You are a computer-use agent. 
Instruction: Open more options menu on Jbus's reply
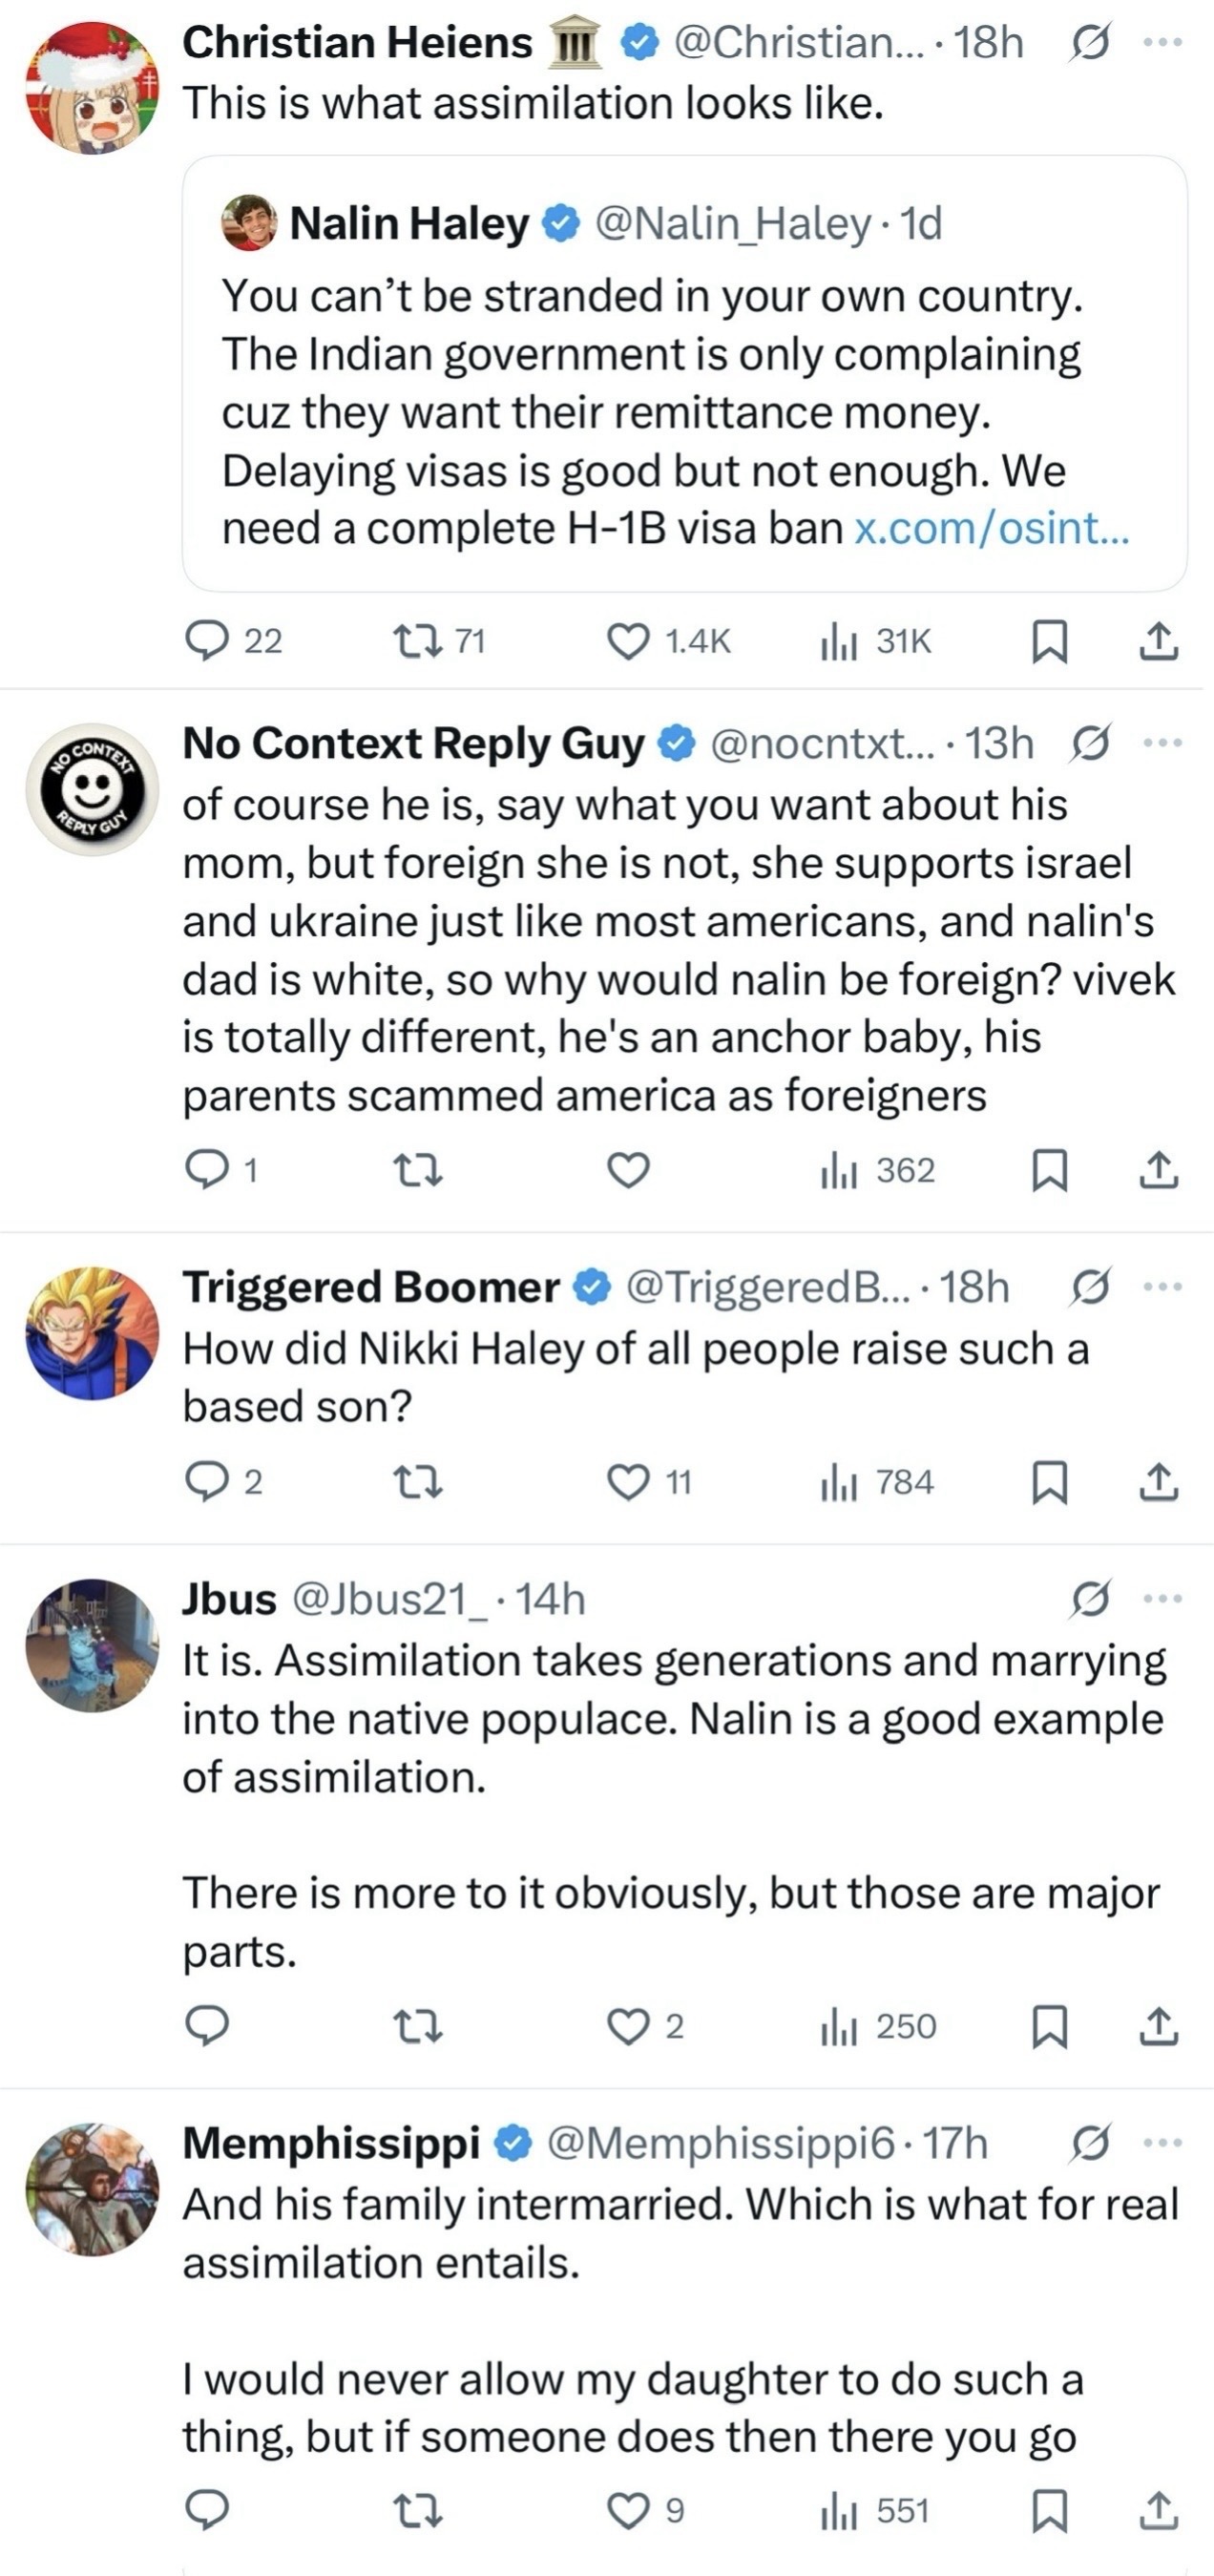[x=1162, y=1599]
